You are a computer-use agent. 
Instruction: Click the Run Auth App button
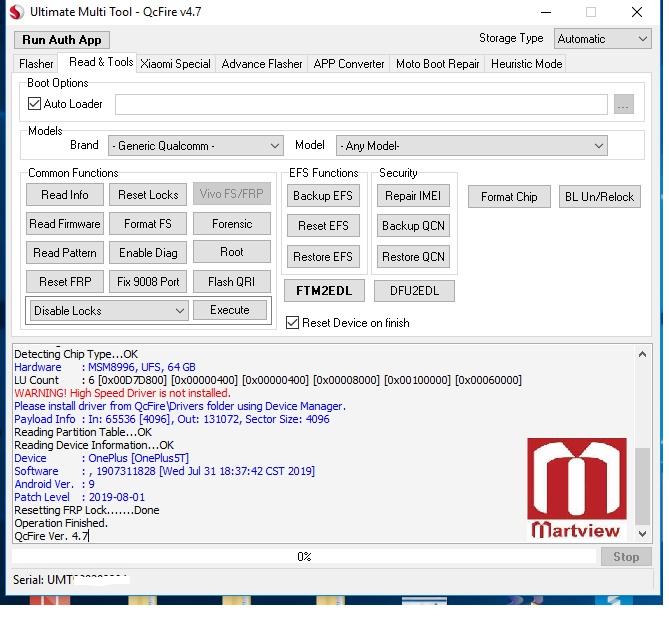[x=62, y=40]
